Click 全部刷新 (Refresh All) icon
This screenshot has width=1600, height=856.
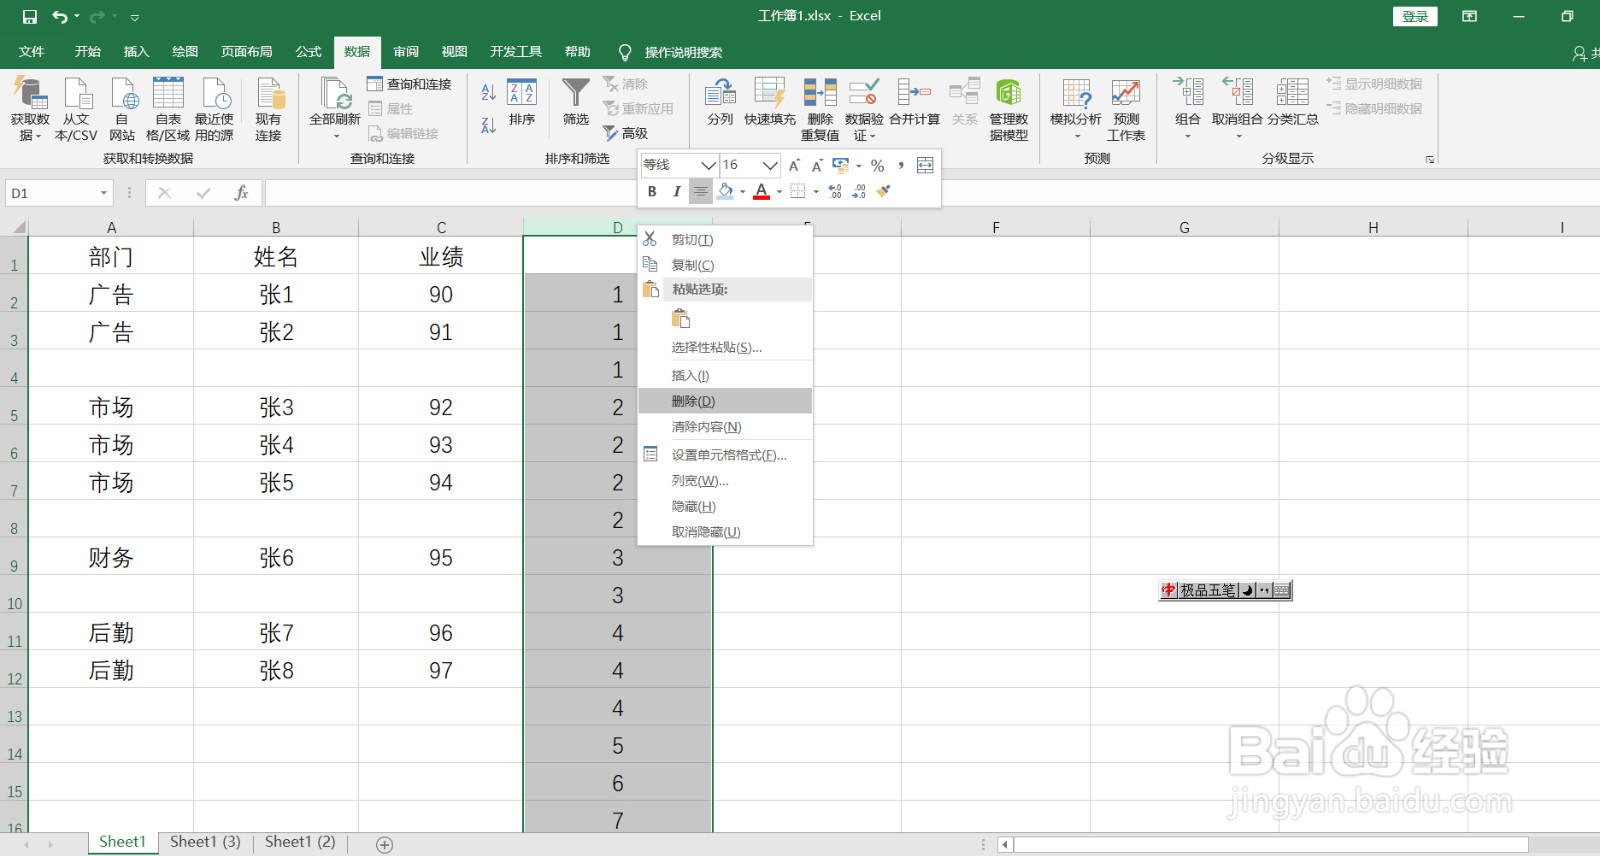click(335, 94)
